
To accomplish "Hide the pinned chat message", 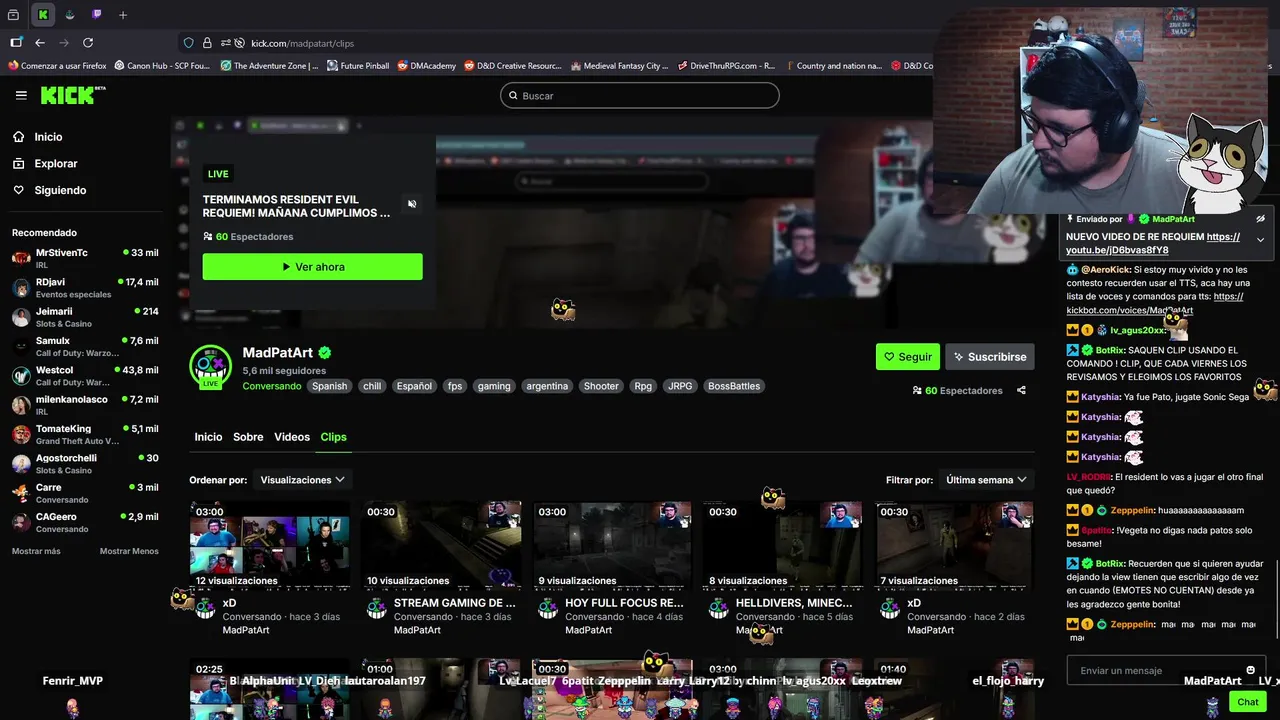I will tap(1260, 219).
